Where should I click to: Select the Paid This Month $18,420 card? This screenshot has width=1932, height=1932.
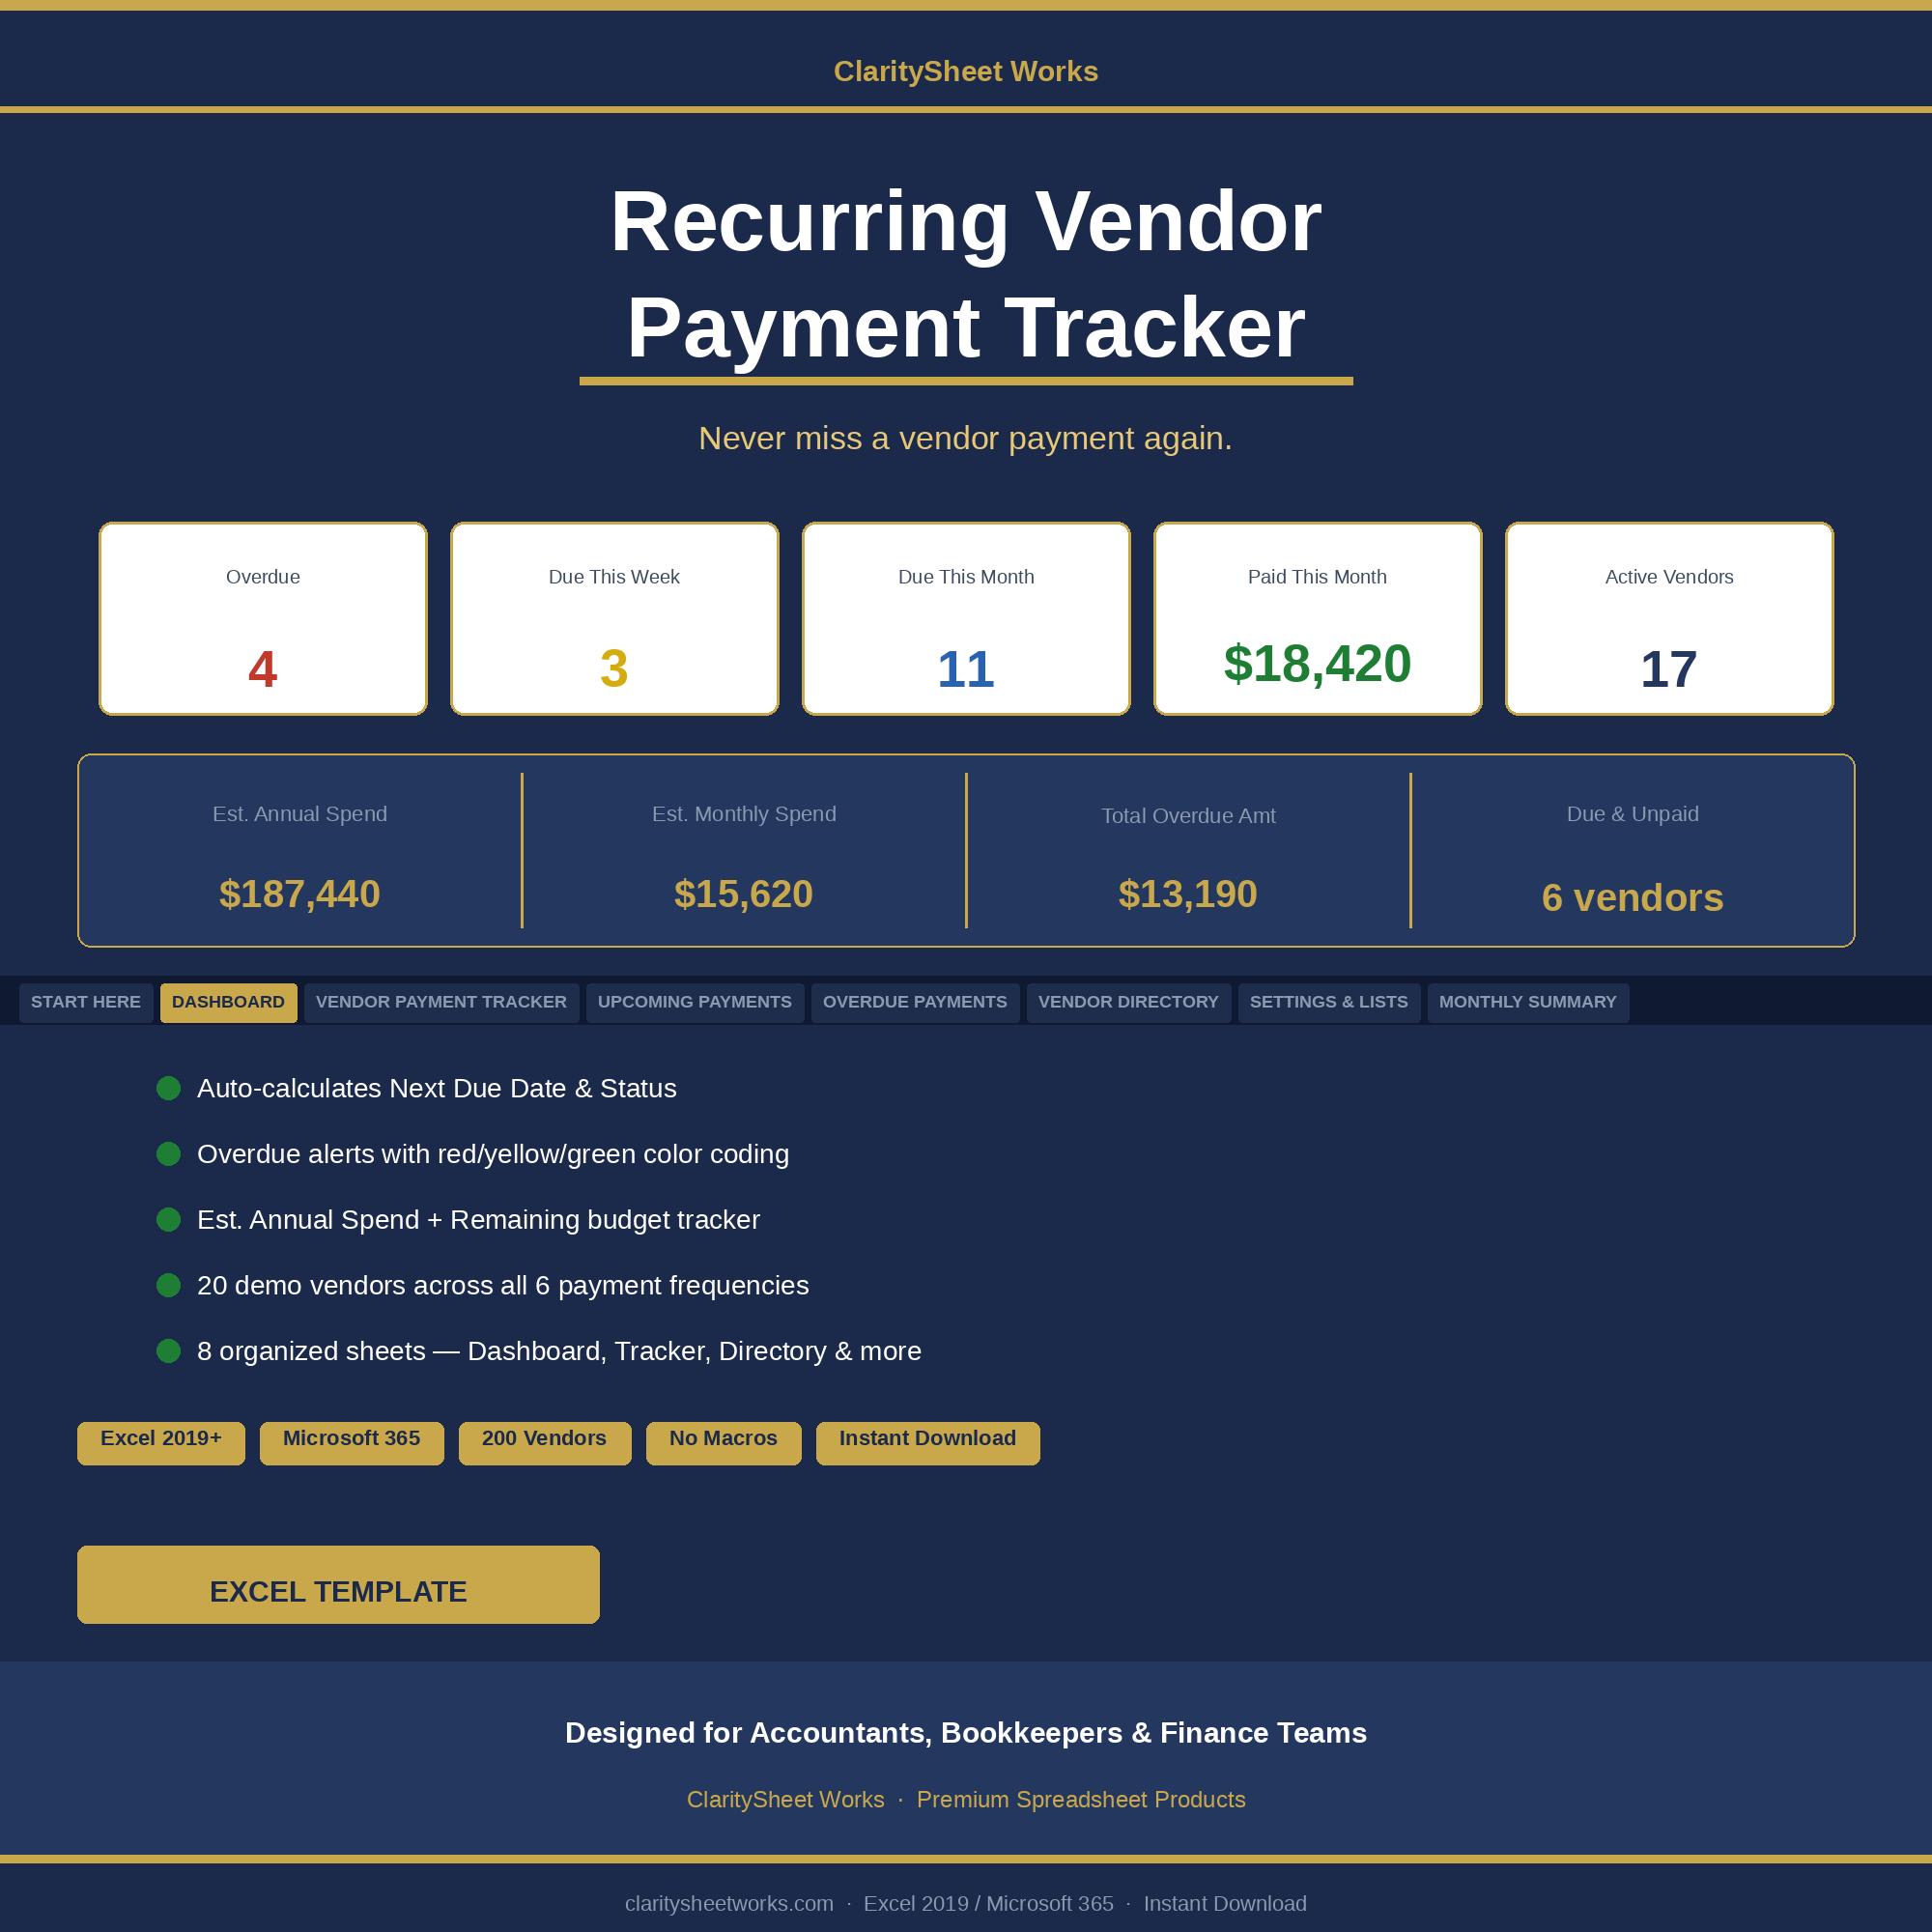point(1318,618)
